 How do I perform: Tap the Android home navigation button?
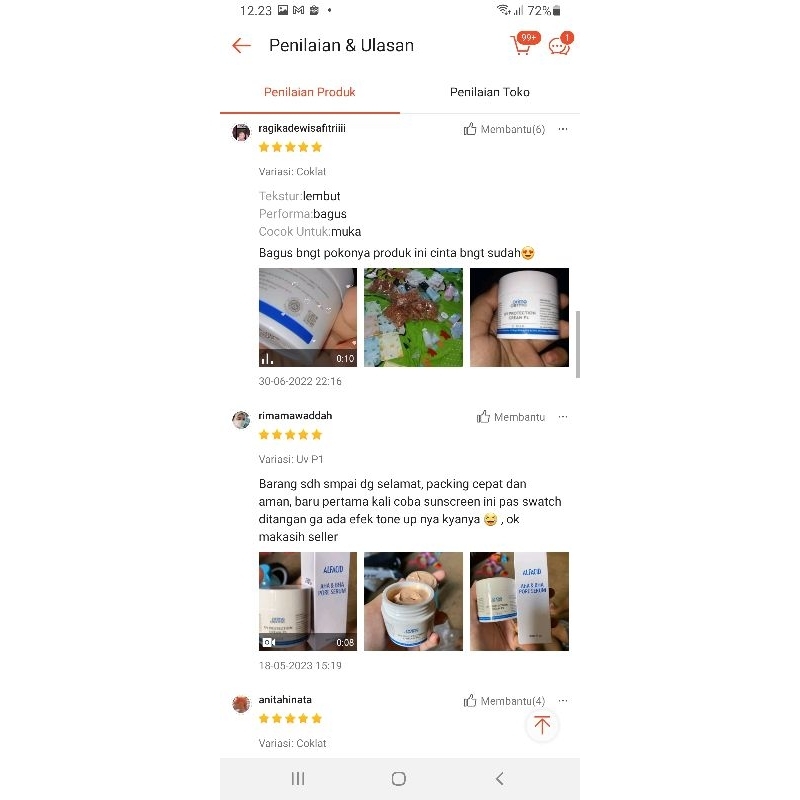[399, 779]
